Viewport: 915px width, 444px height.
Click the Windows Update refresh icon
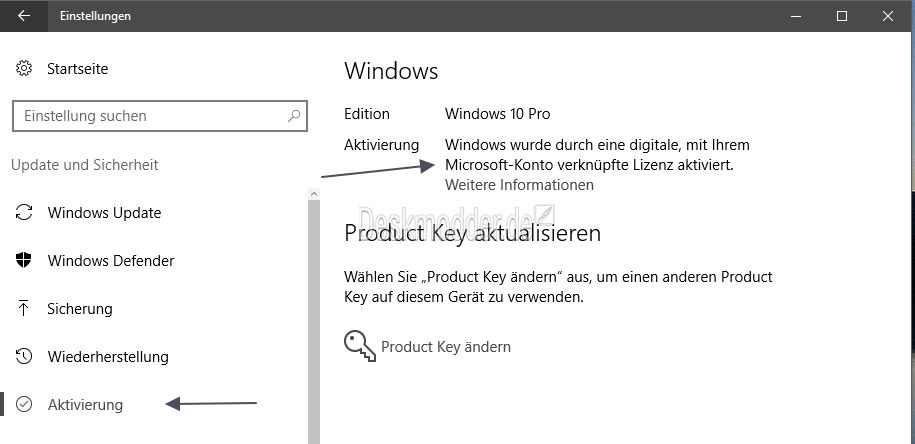point(24,212)
